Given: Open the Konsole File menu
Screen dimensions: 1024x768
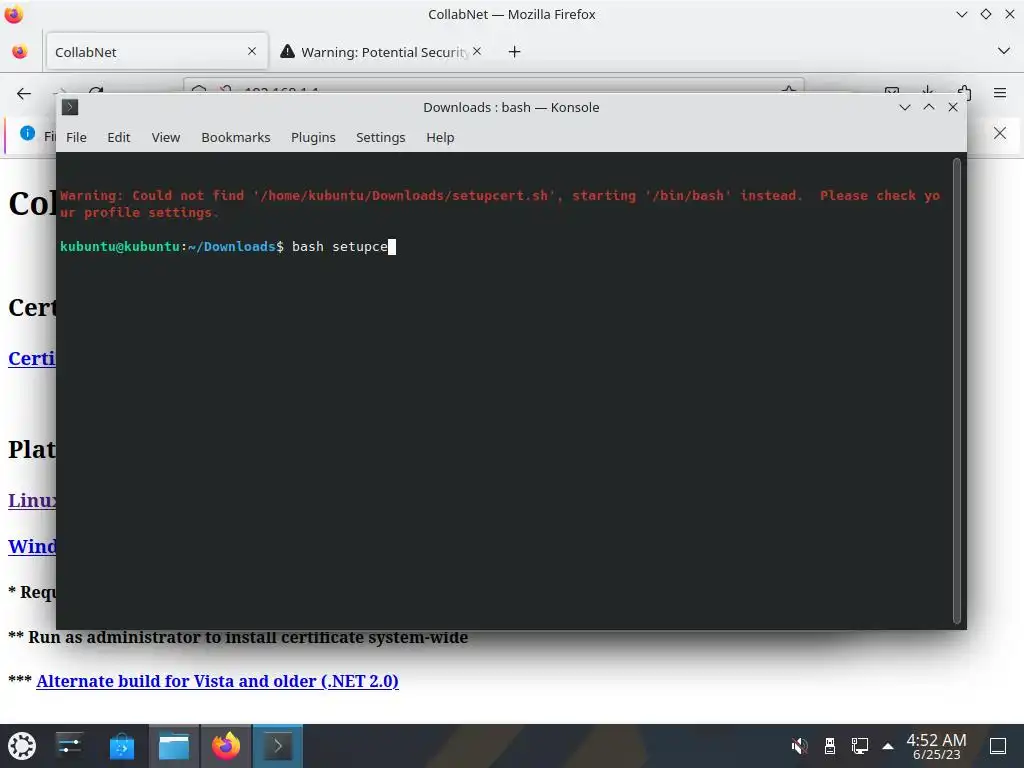Looking at the screenshot, I should [x=76, y=137].
